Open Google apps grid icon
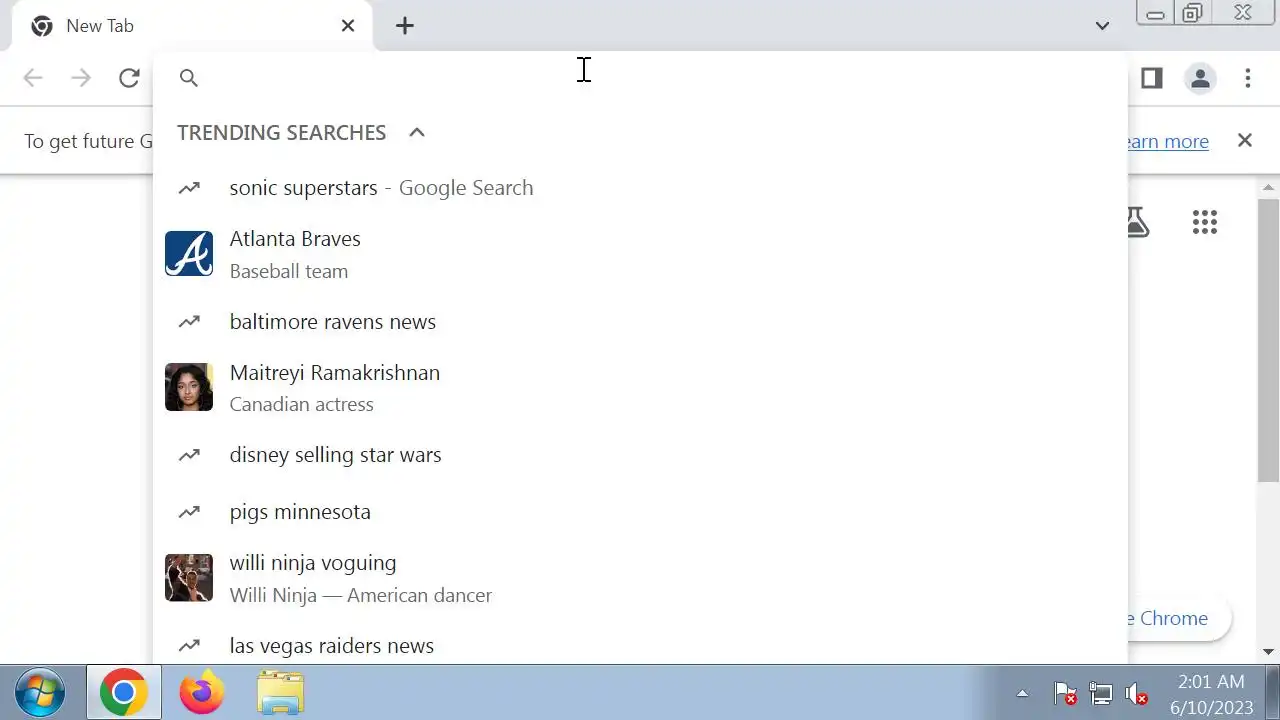Screen dimensions: 1280x720 1205,222
